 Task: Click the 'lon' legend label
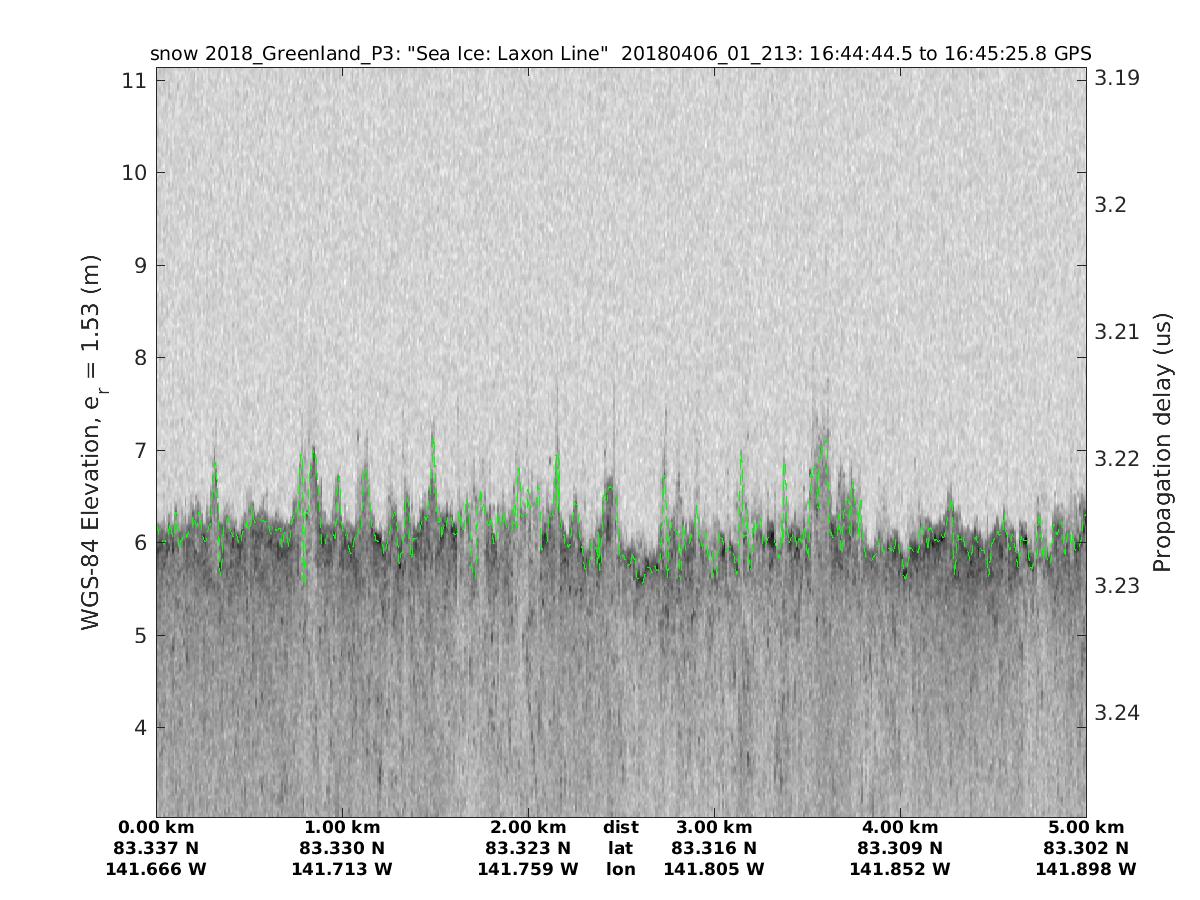(x=620, y=869)
